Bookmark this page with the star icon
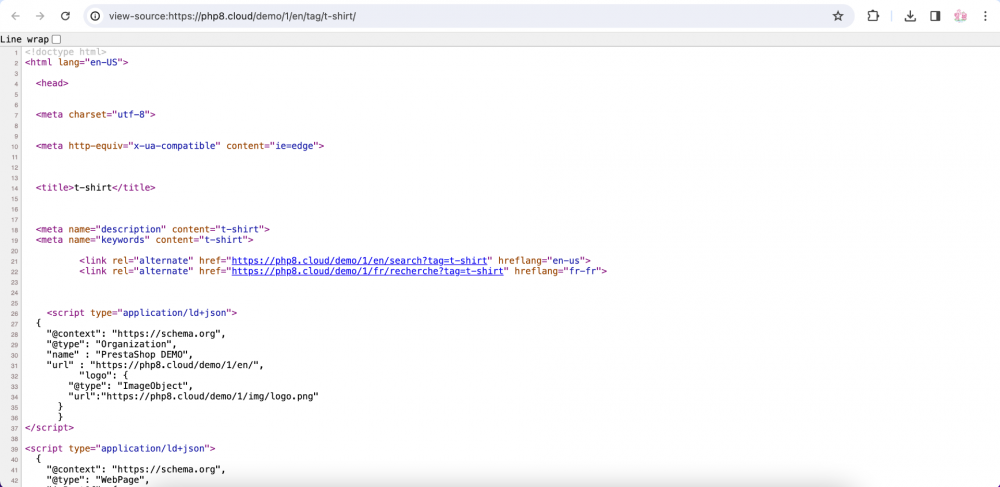 coord(838,16)
